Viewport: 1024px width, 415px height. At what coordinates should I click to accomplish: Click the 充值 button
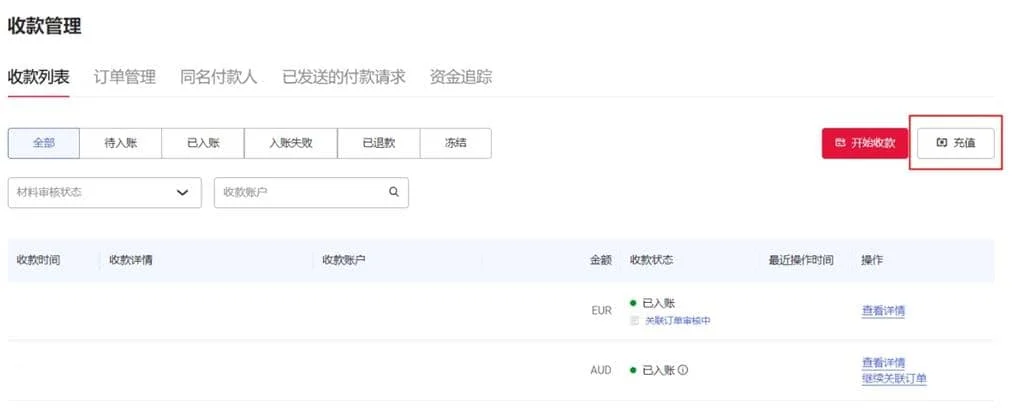[955, 143]
